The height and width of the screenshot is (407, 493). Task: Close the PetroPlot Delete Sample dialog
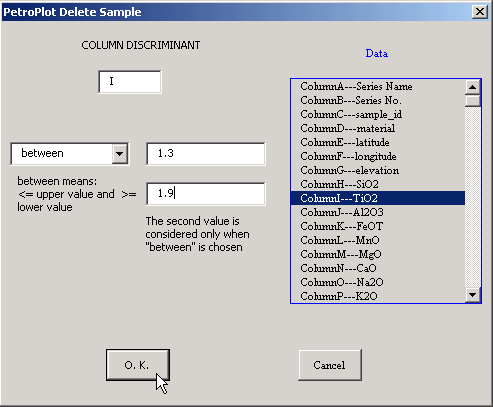tap(480, 12)
